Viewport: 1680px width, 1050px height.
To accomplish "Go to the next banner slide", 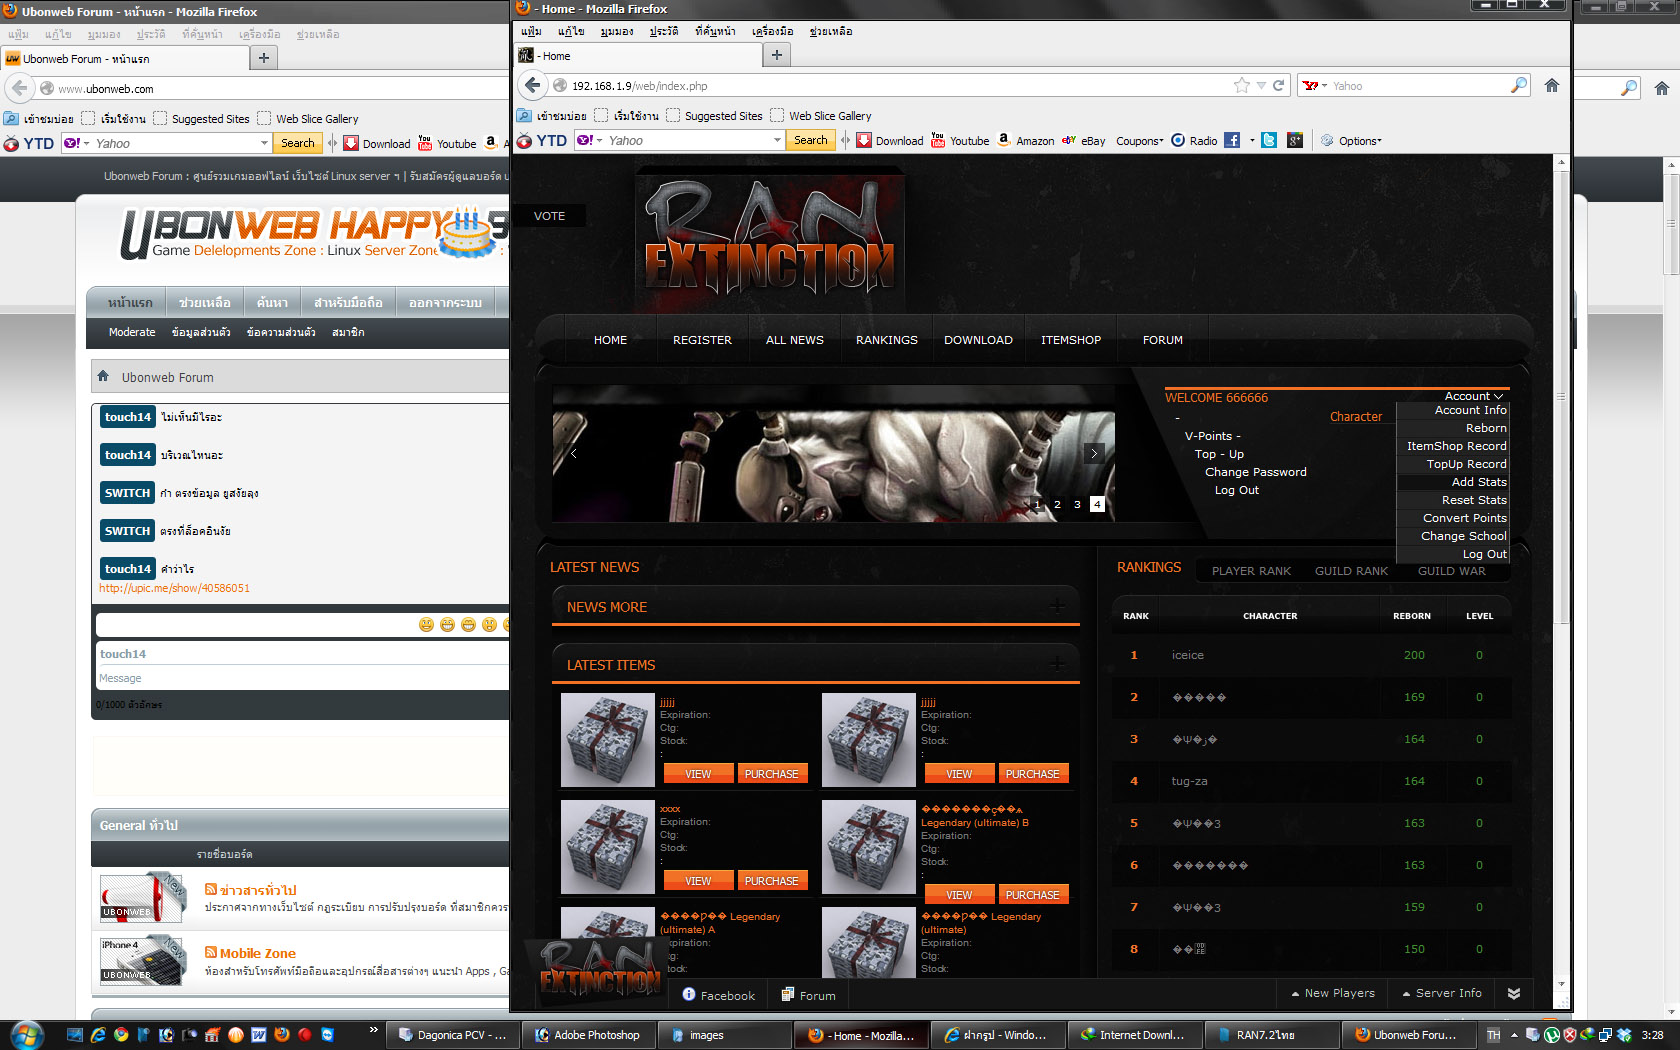I will coord(1094,453).
